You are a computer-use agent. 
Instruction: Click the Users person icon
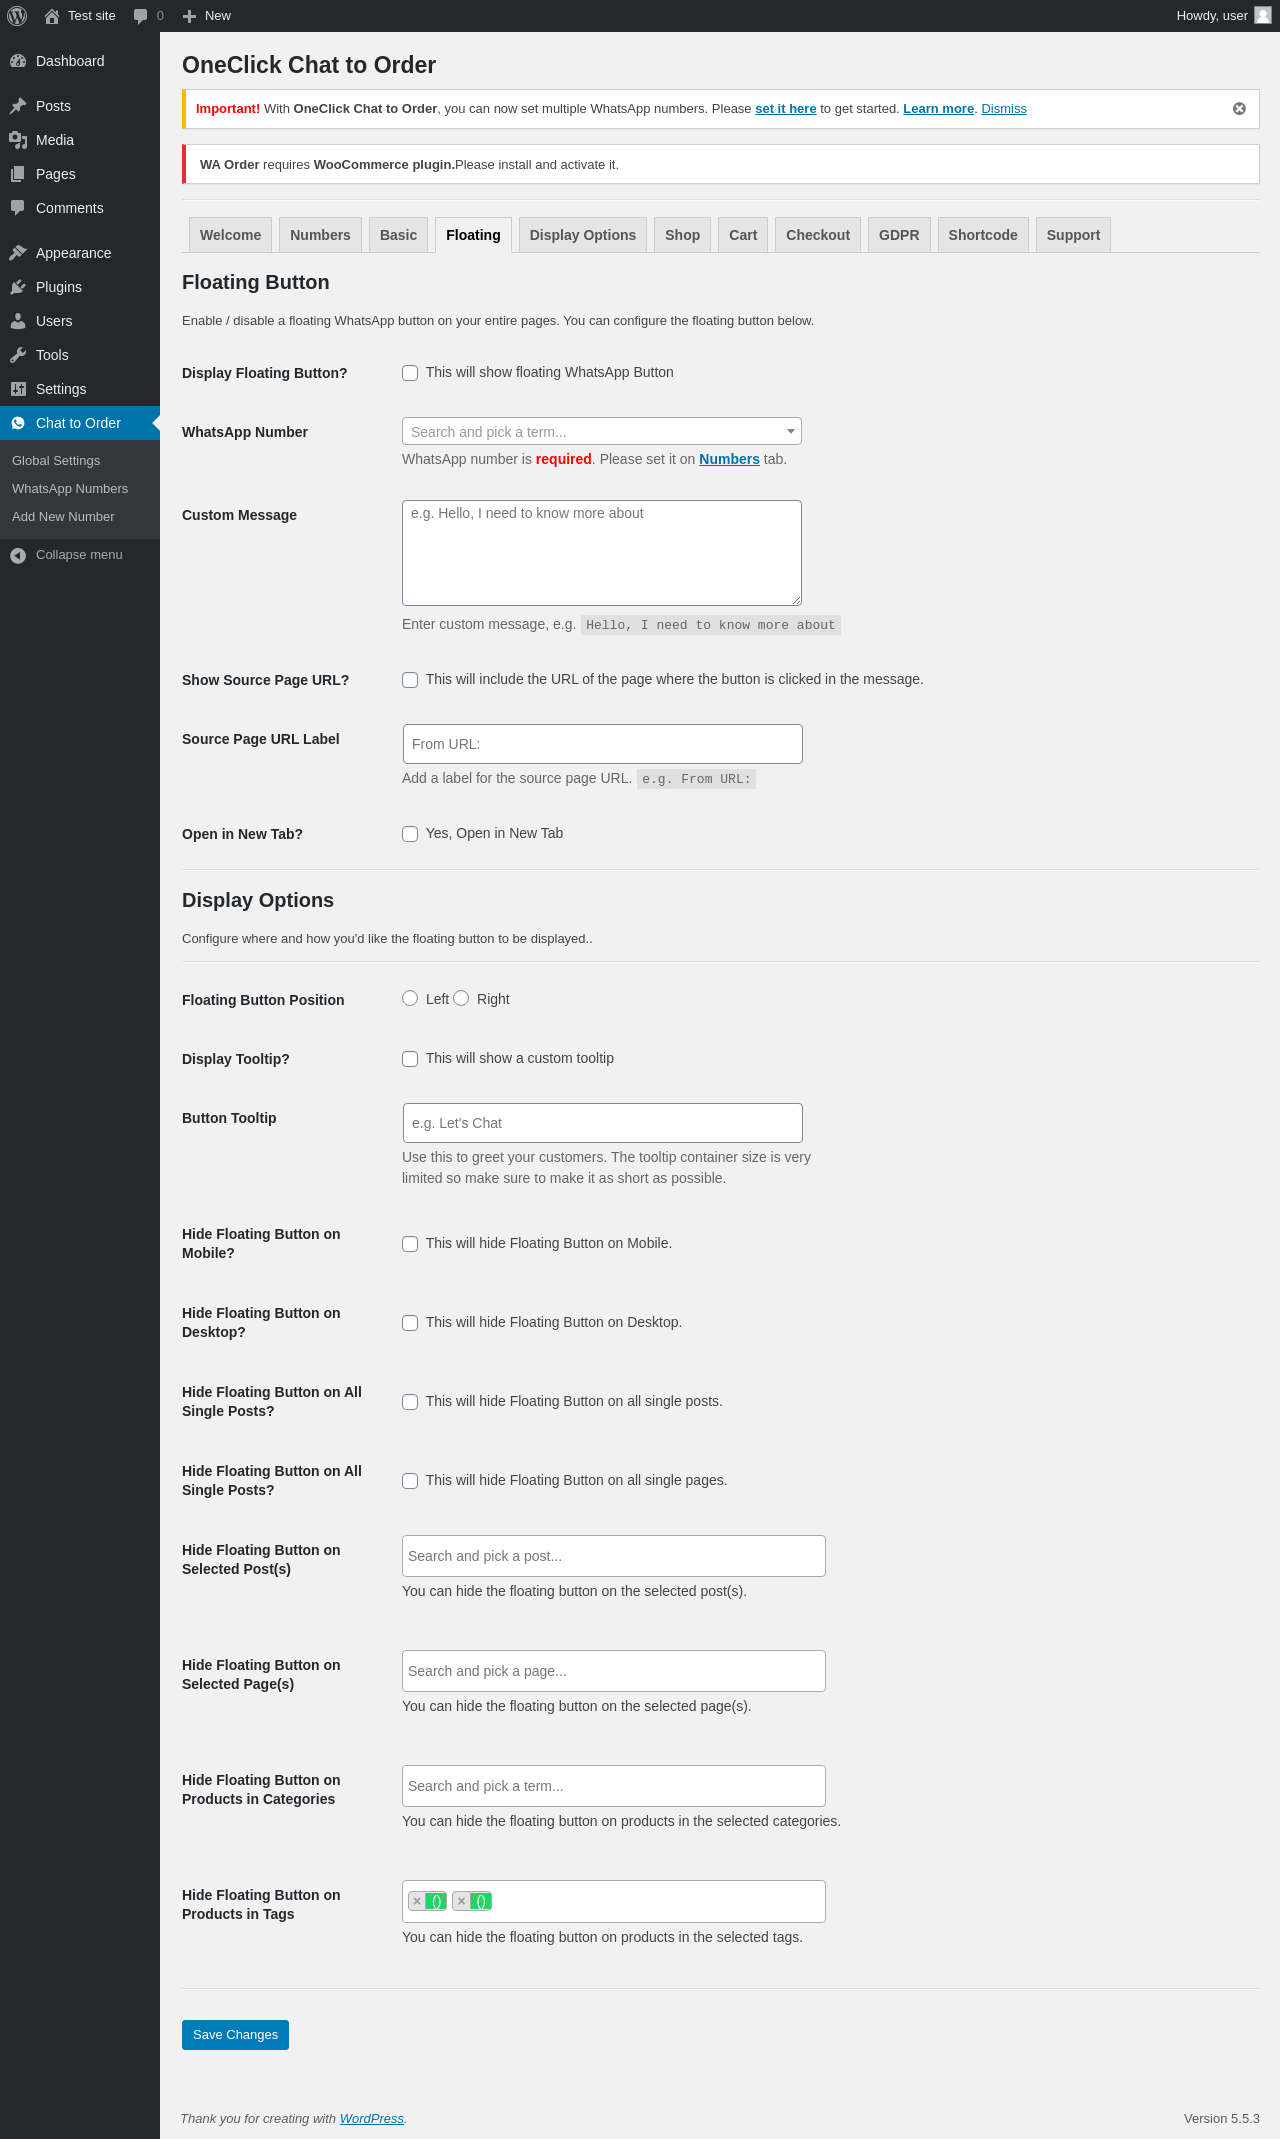[x=18, y=321]
